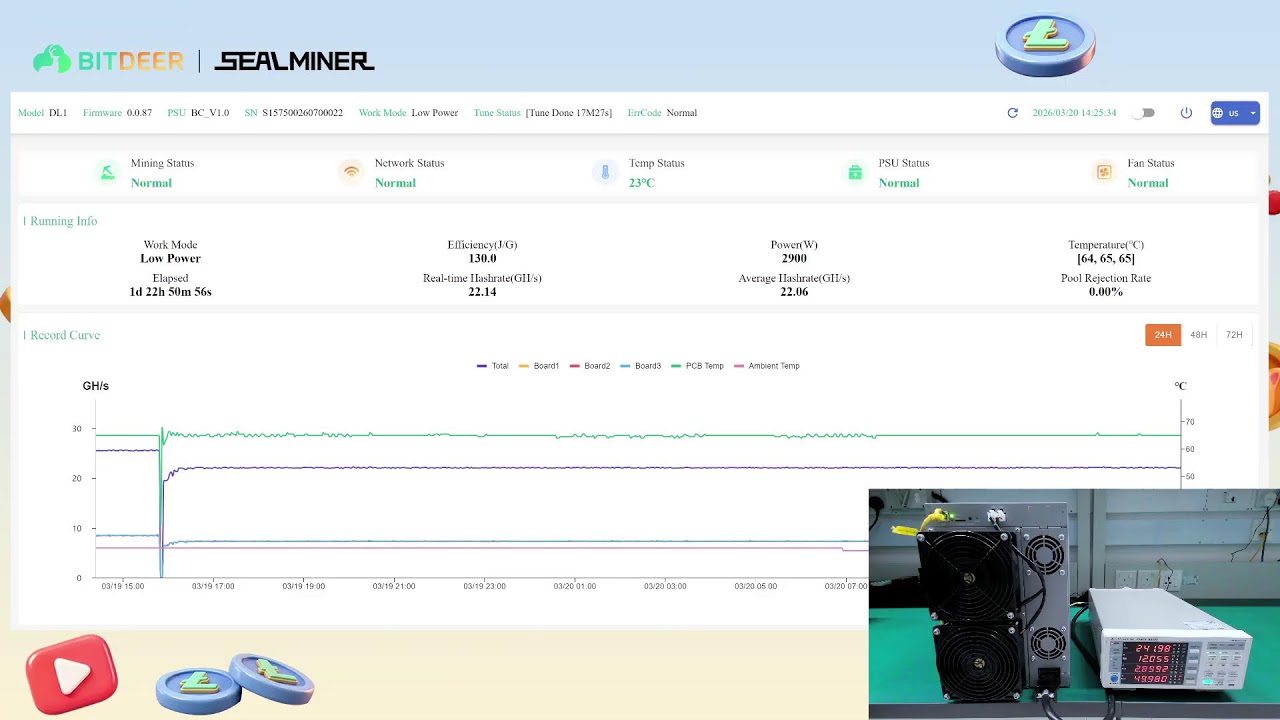Click the Temperature value [64, 65, 65]
1280x720 pixels.
click(1106, 258)
